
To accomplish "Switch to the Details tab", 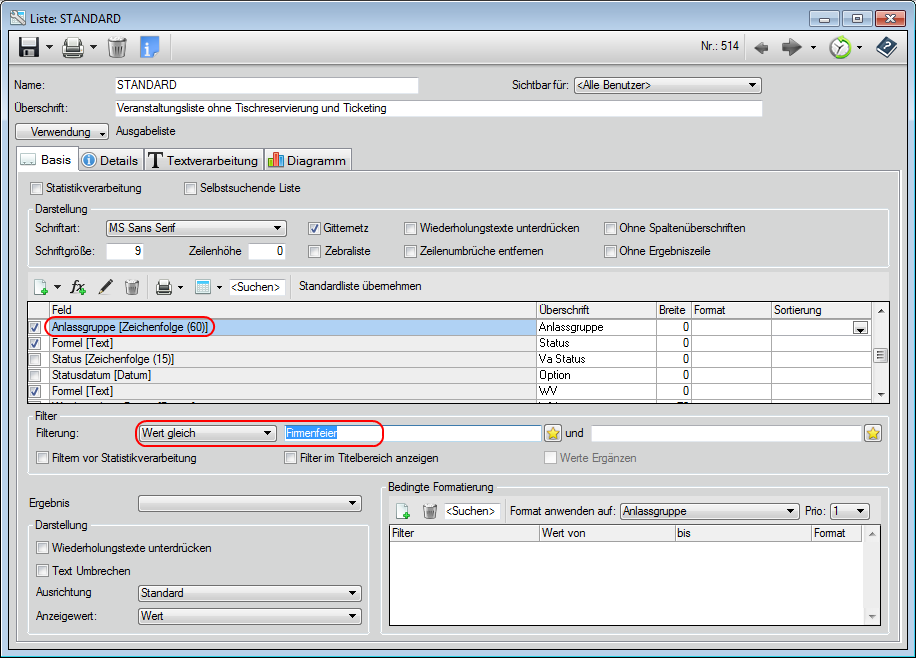I will tap(110, 160).
